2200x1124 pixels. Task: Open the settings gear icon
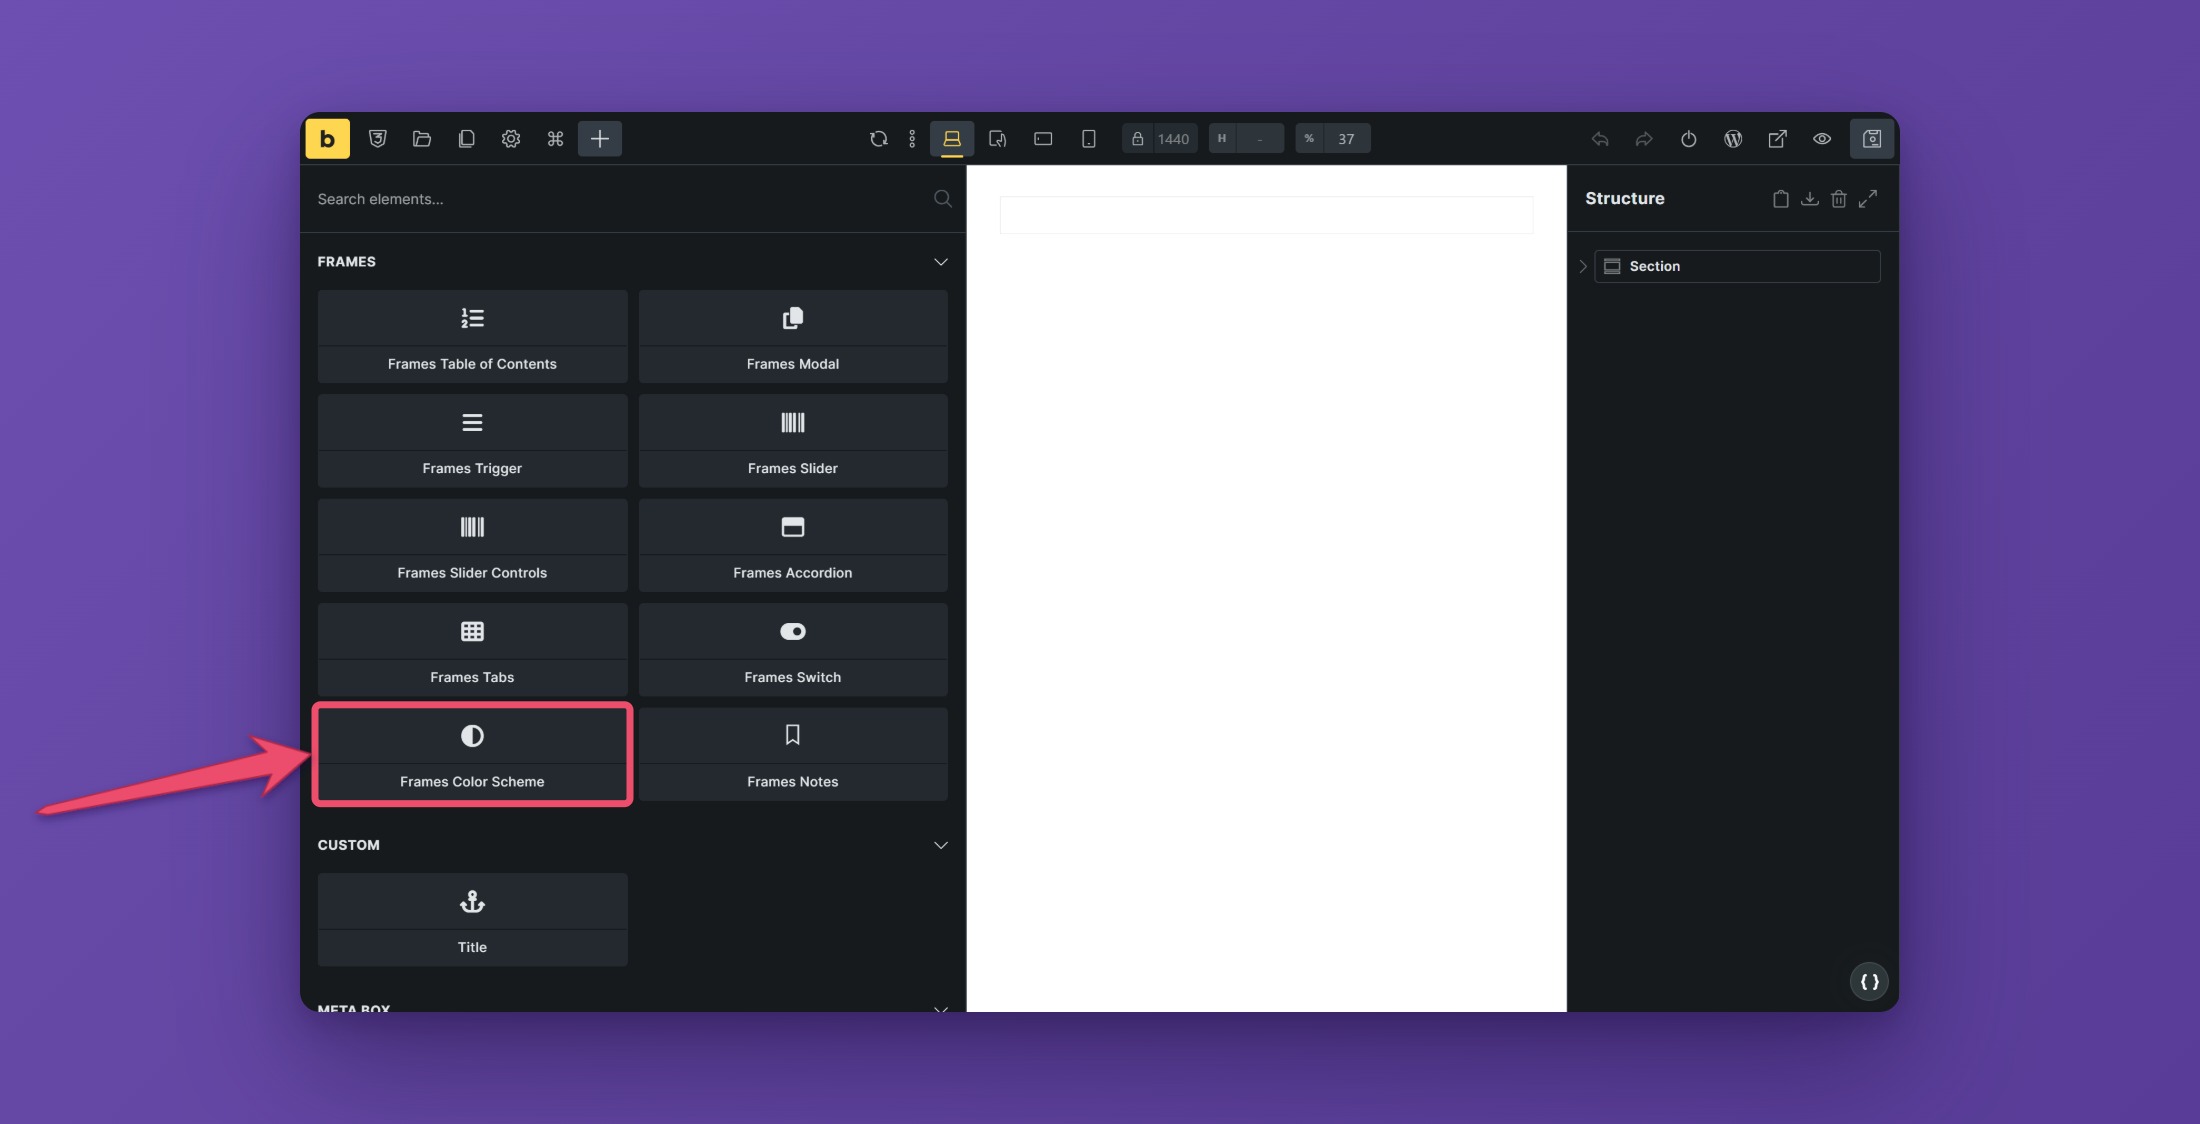tap(511, 139)
